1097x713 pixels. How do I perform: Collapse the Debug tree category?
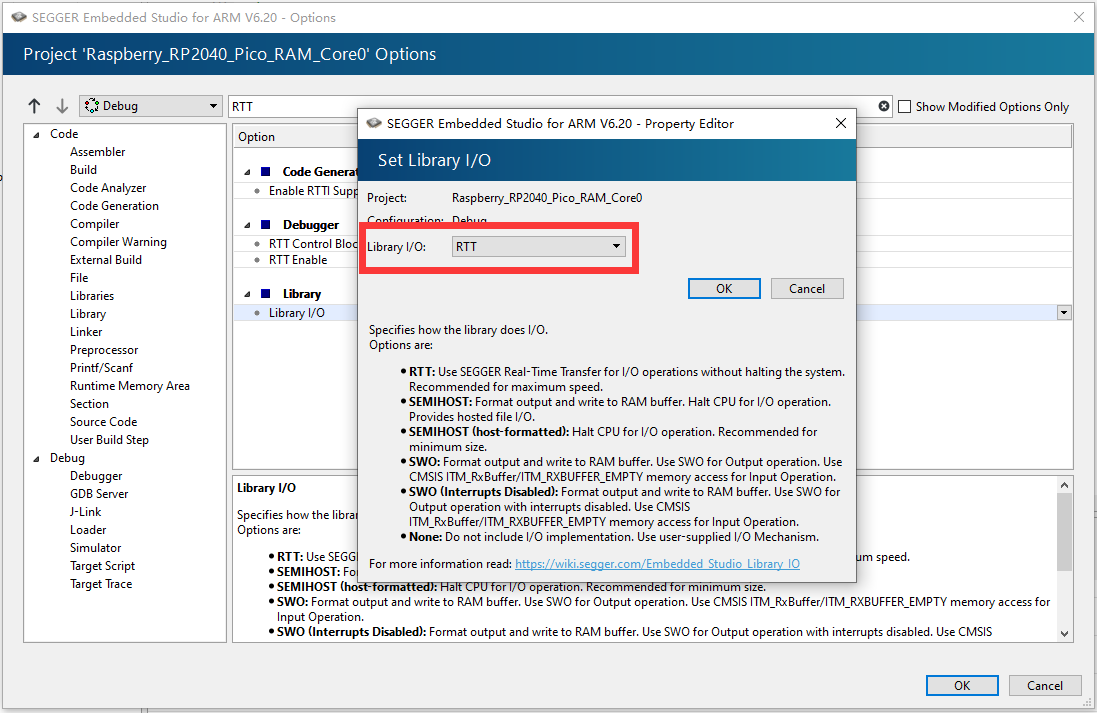pos(36,458)
